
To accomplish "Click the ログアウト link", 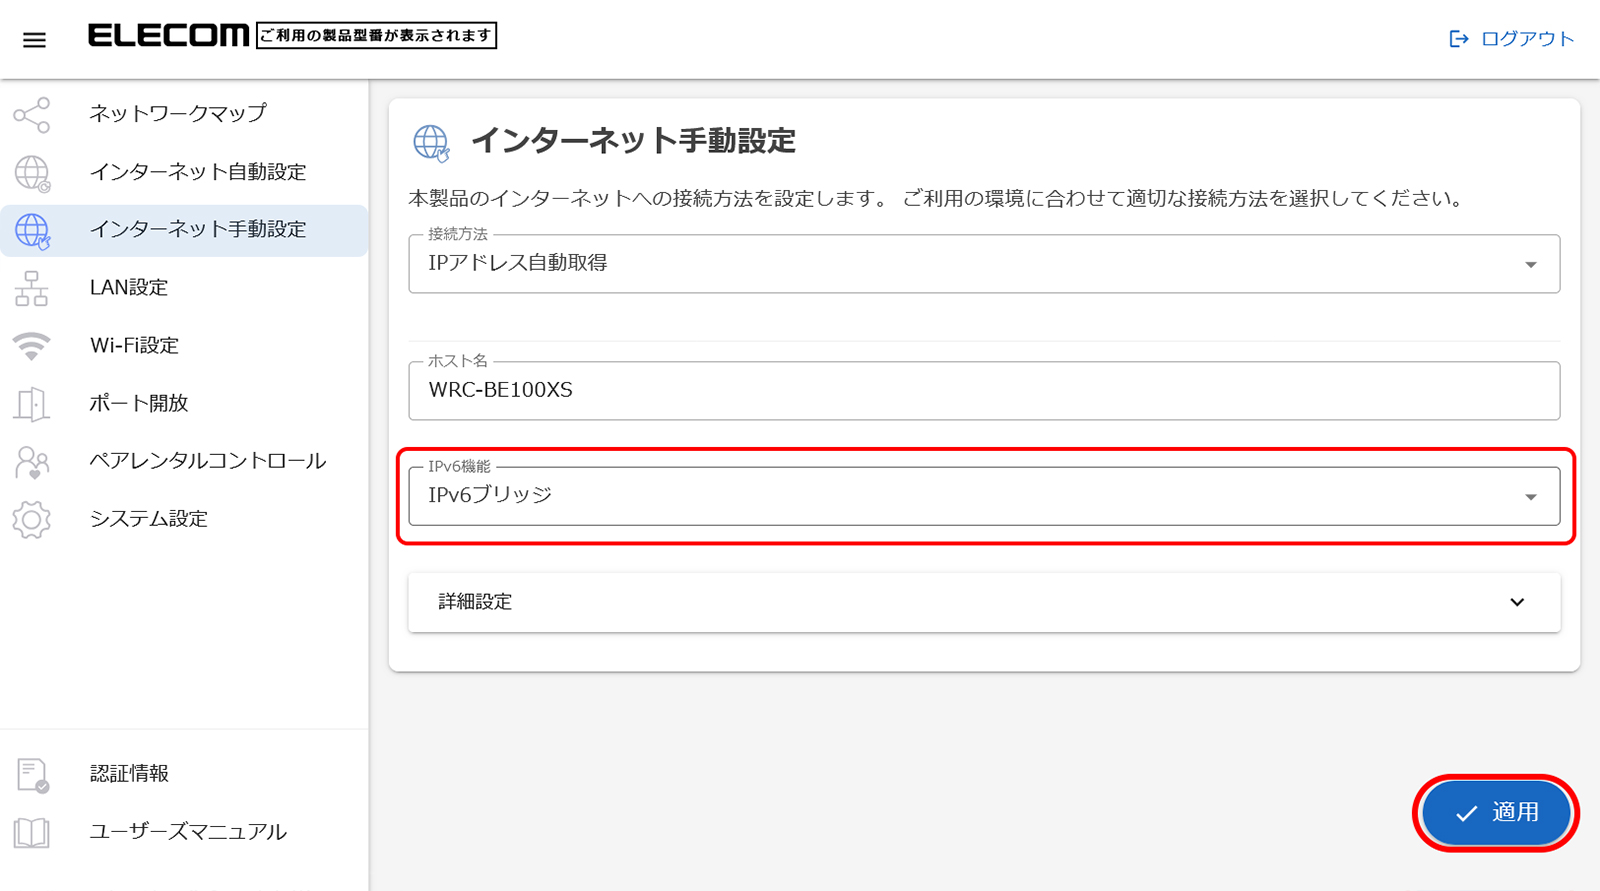I will click(1512, 39).
